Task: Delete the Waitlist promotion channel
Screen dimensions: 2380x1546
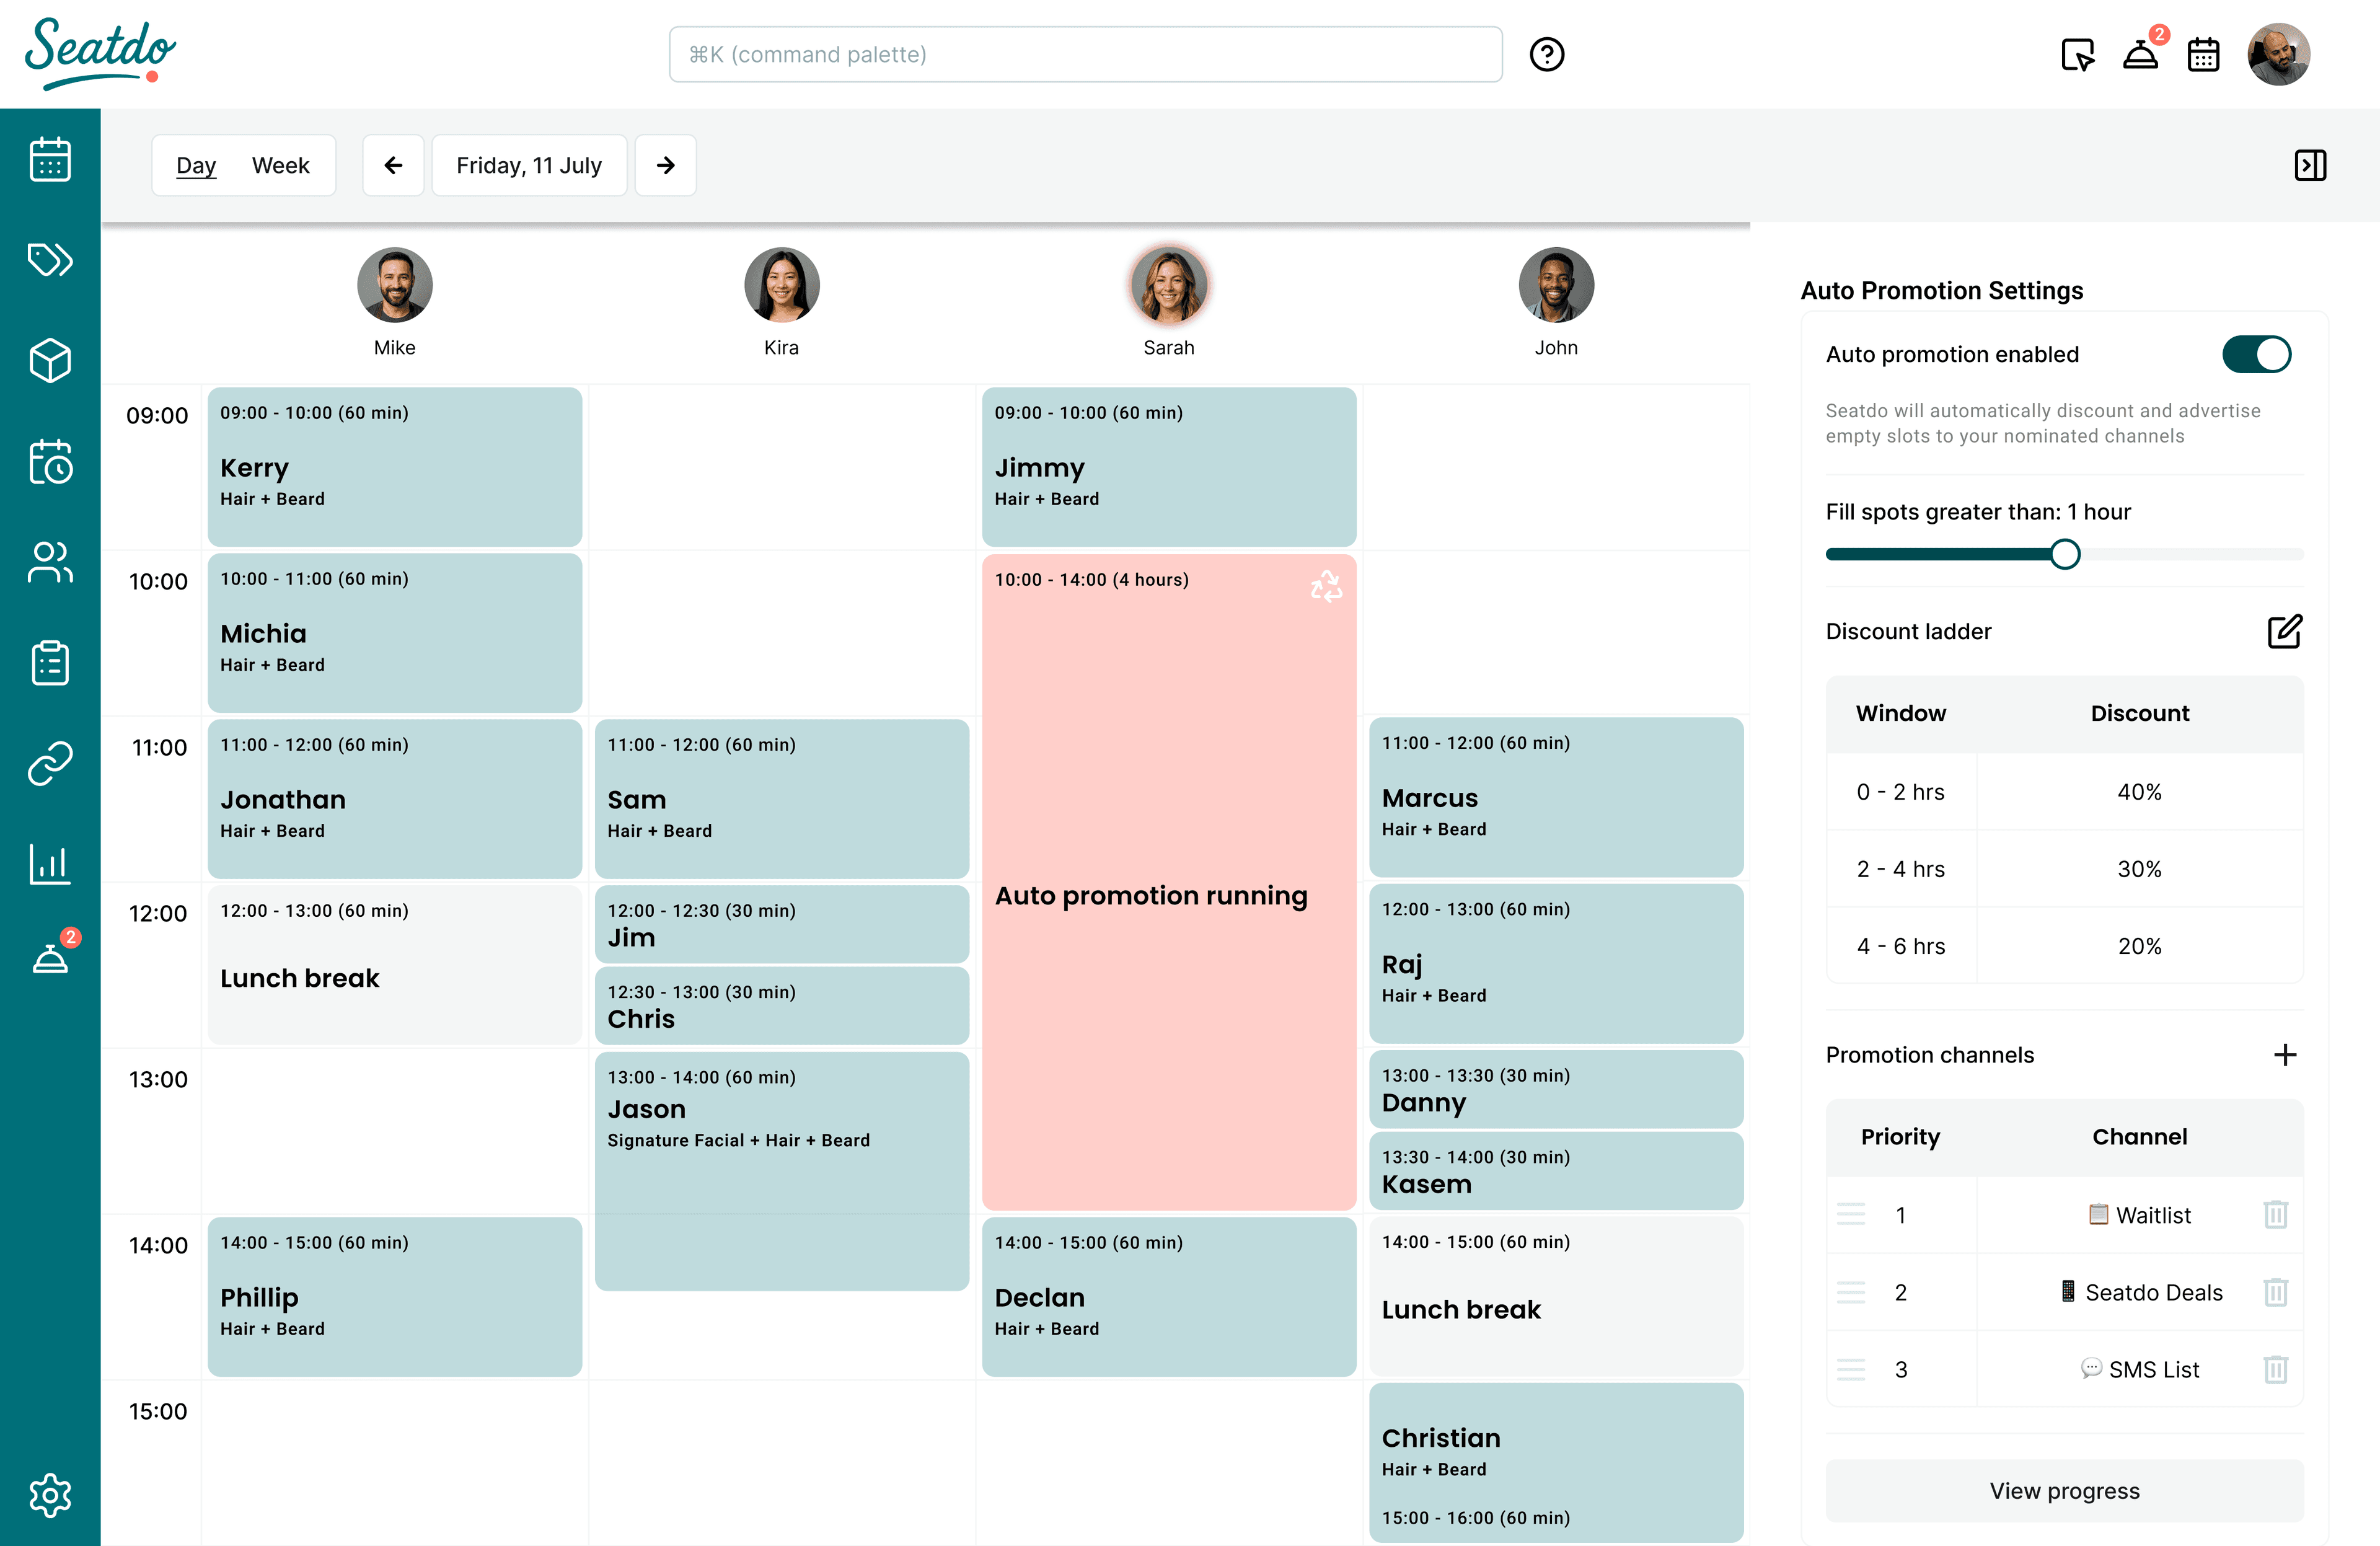Action: click(2275, 1215)
